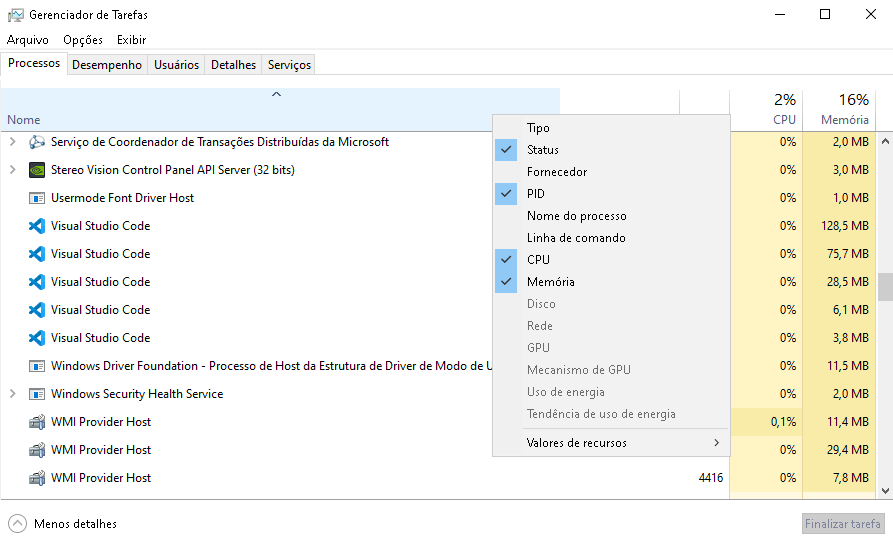Screen dimensions: 893x547
Task: Click the Menos detalhes circle arrow icon
Action: (17, 524)
